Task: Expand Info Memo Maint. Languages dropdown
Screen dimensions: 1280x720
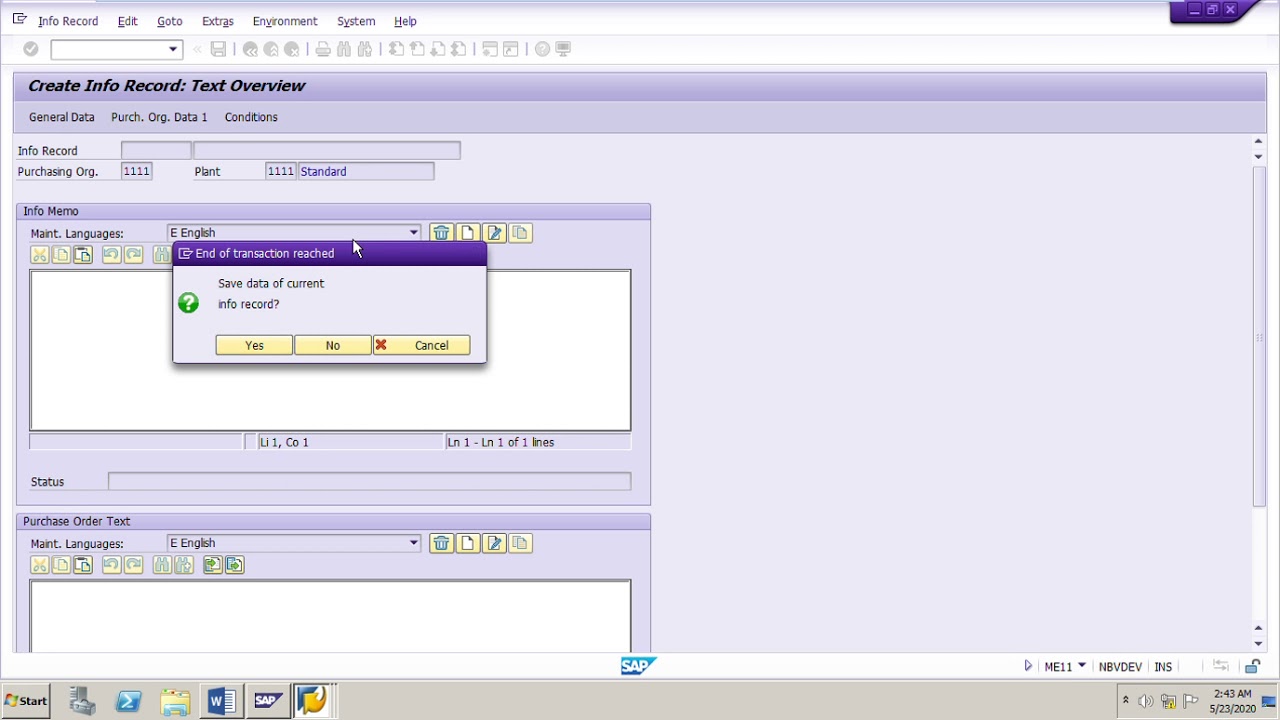Action: coord(413,233)
